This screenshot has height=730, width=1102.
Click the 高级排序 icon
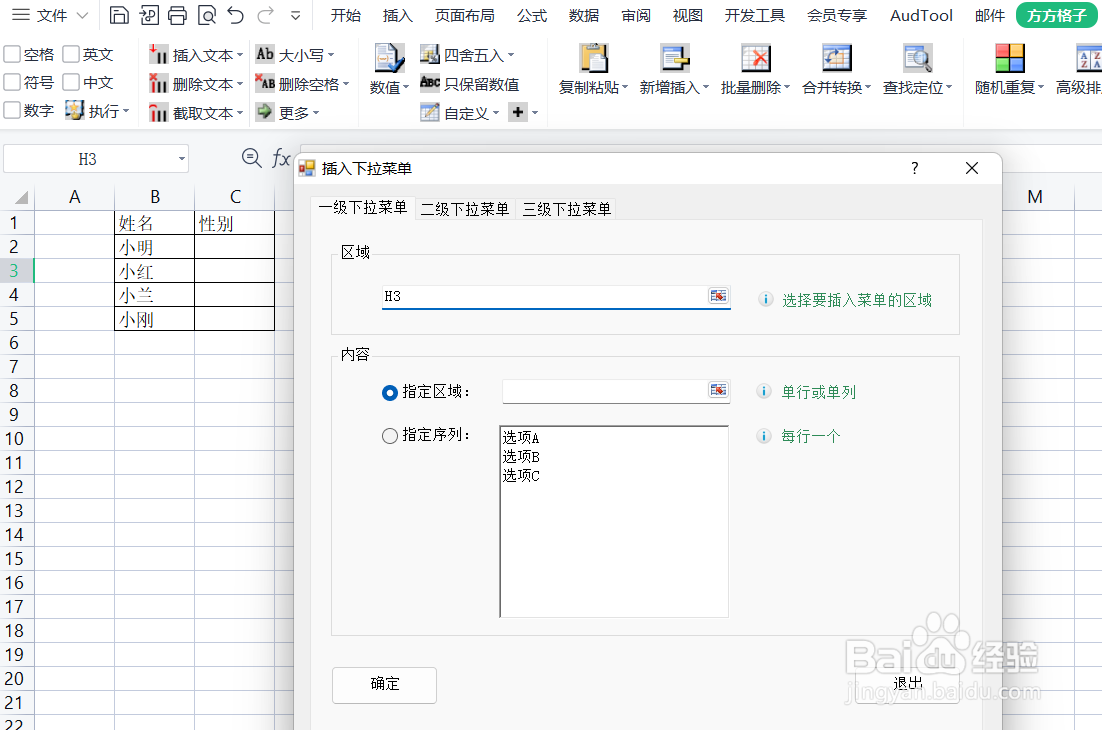[1089, 58]
